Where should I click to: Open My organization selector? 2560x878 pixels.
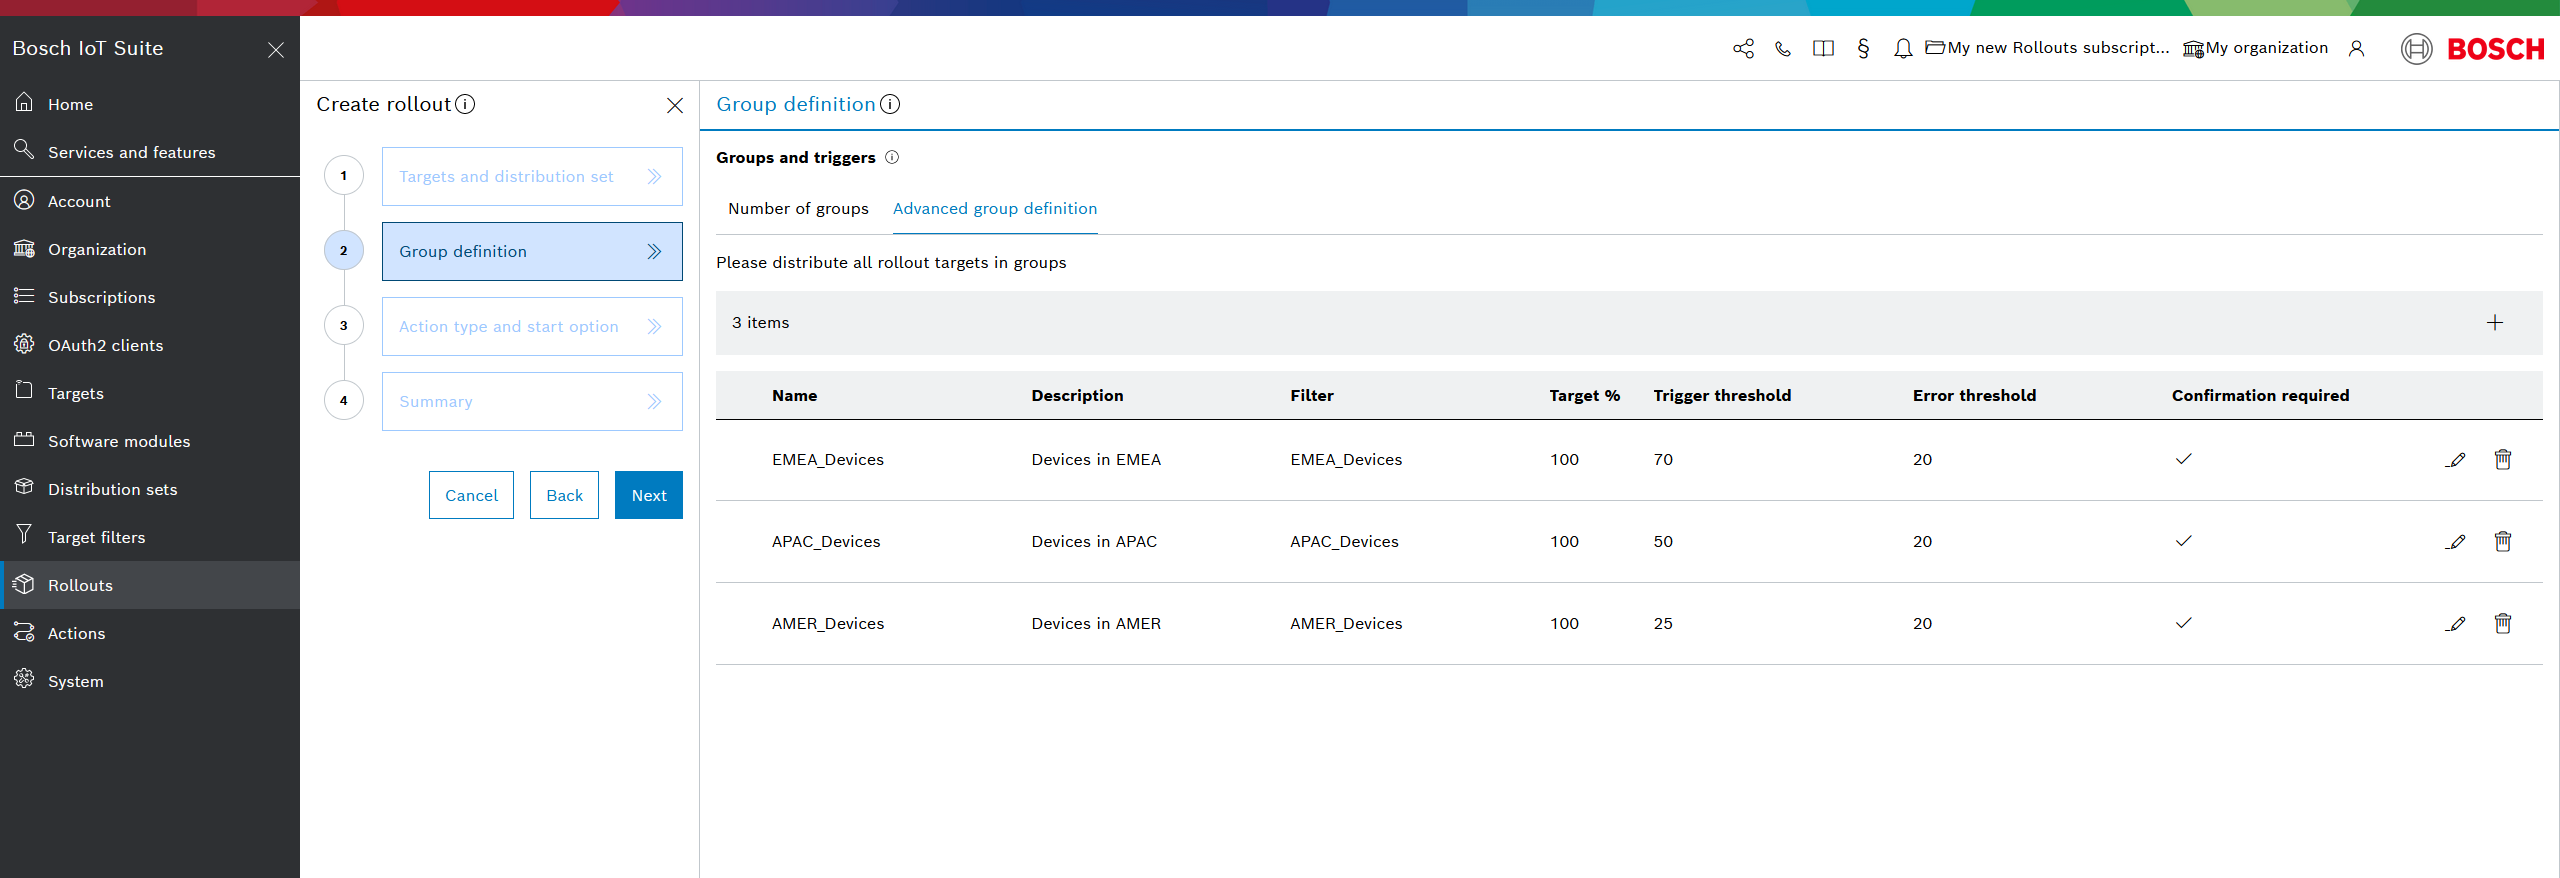2255,48
